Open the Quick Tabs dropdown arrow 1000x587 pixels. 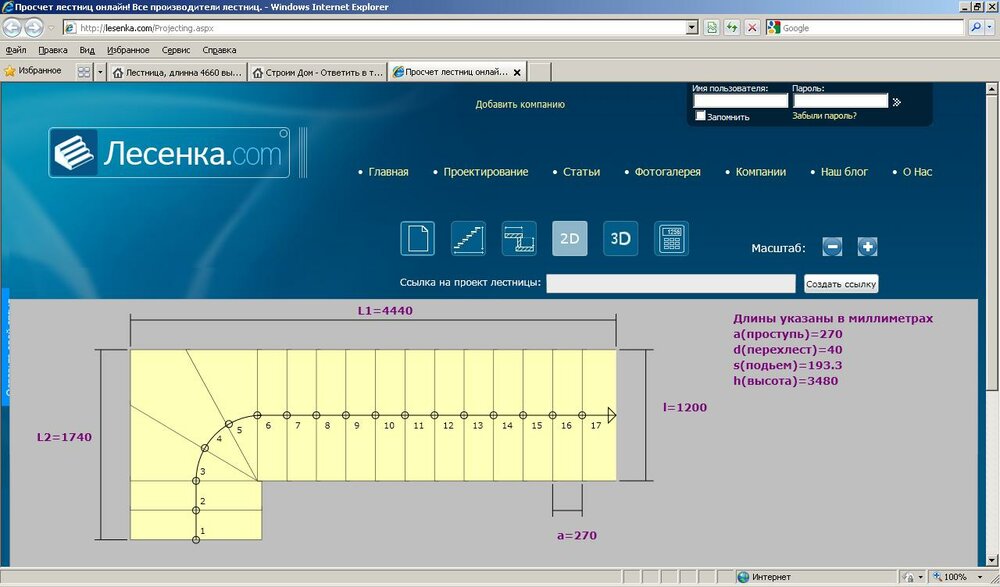pos(100,72)
